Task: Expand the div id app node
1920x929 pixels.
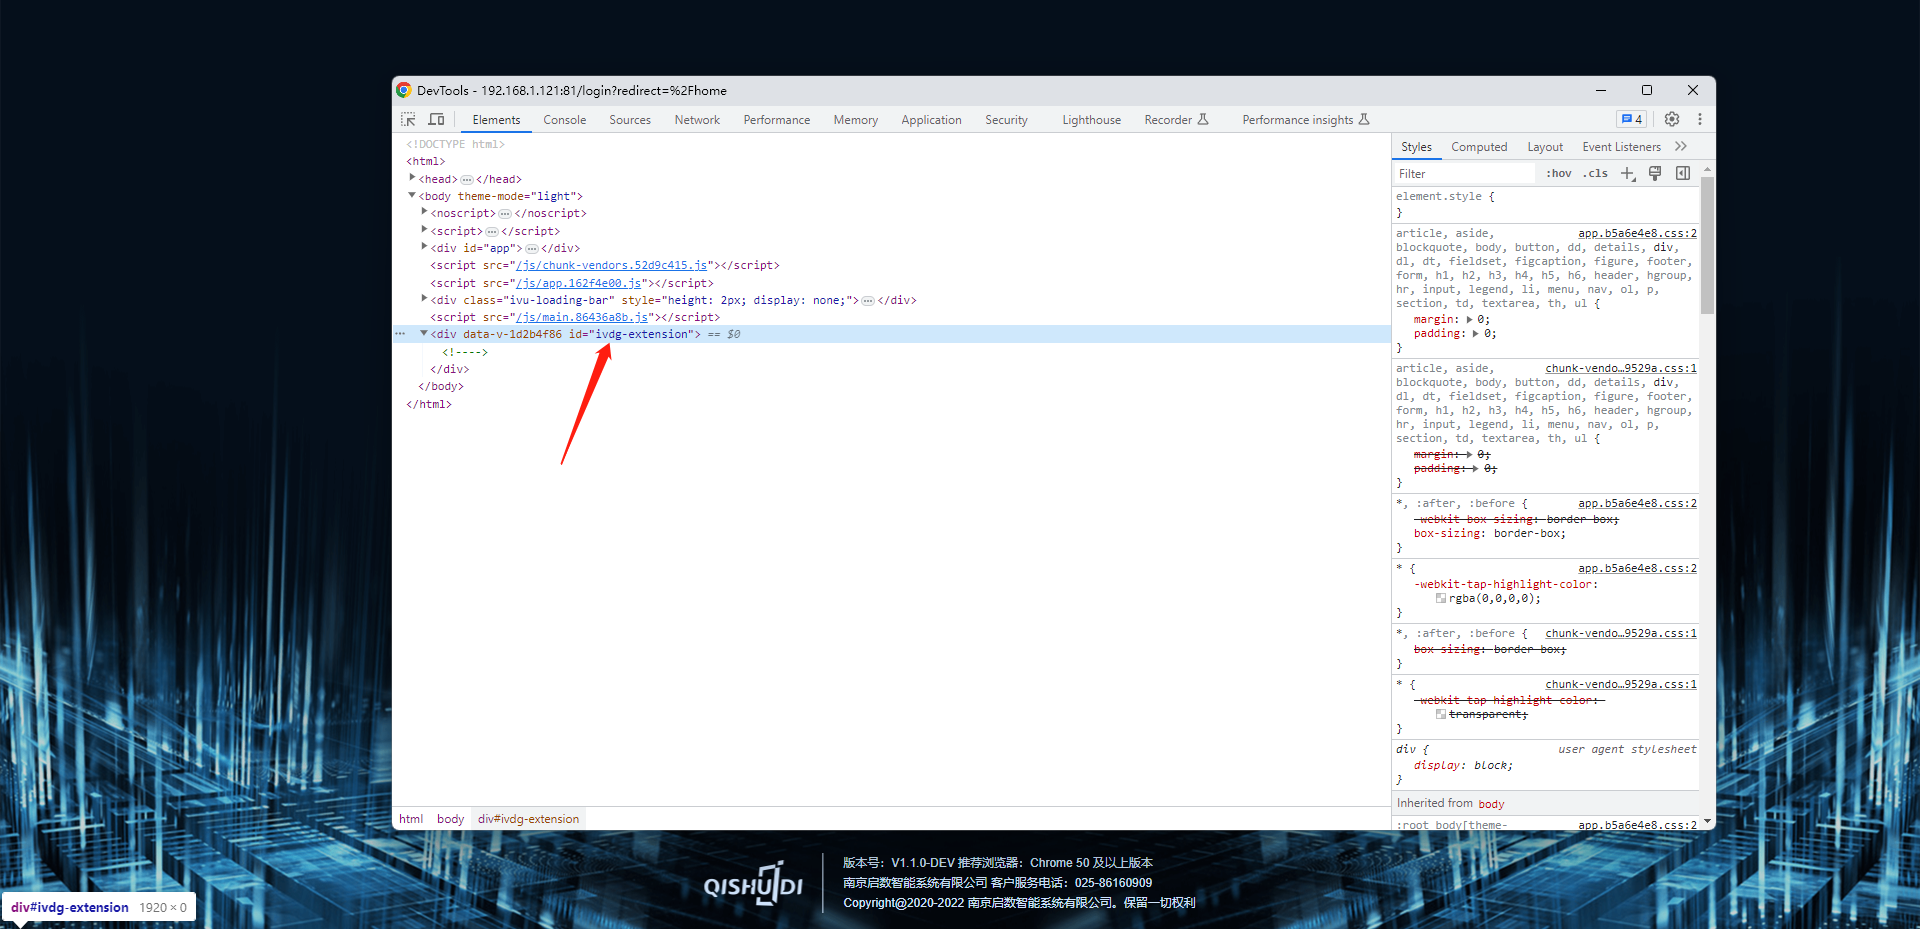Action: [x=424, y=246]
